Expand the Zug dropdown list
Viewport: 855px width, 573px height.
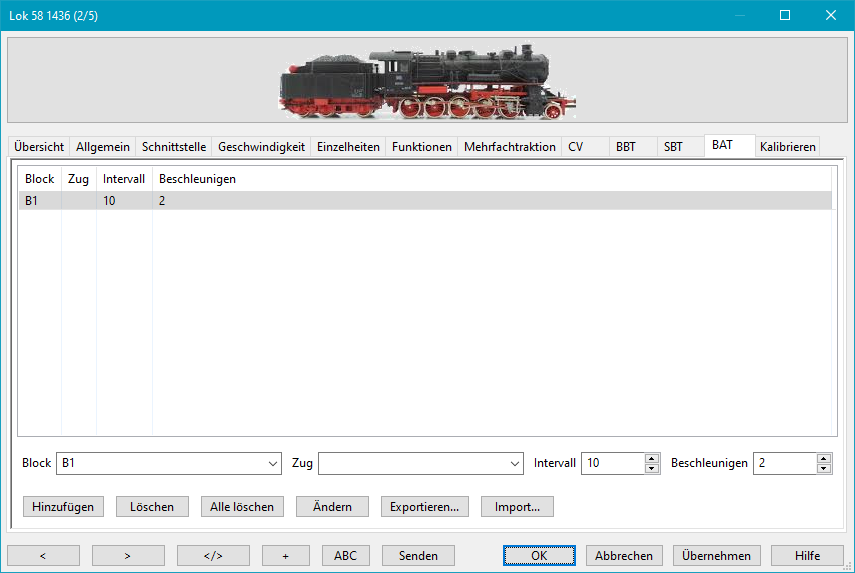[x=515, y=464]
